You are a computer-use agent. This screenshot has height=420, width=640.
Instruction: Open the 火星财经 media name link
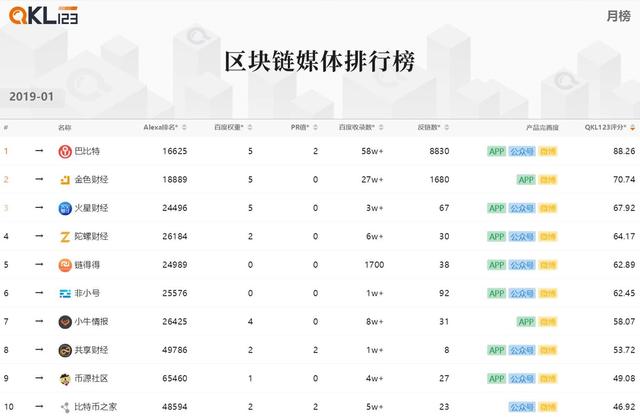91,208
